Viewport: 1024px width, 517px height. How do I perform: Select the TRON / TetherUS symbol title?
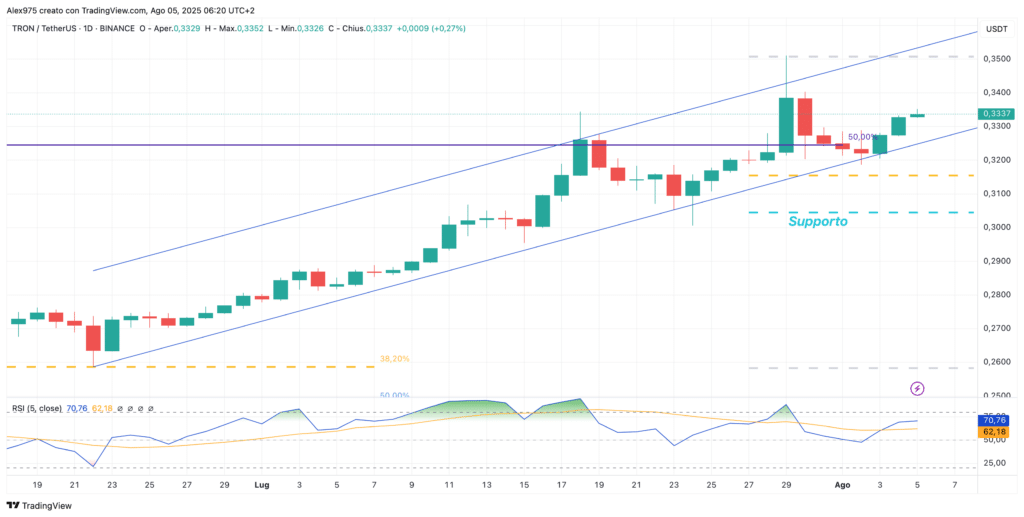coord(42,28)
